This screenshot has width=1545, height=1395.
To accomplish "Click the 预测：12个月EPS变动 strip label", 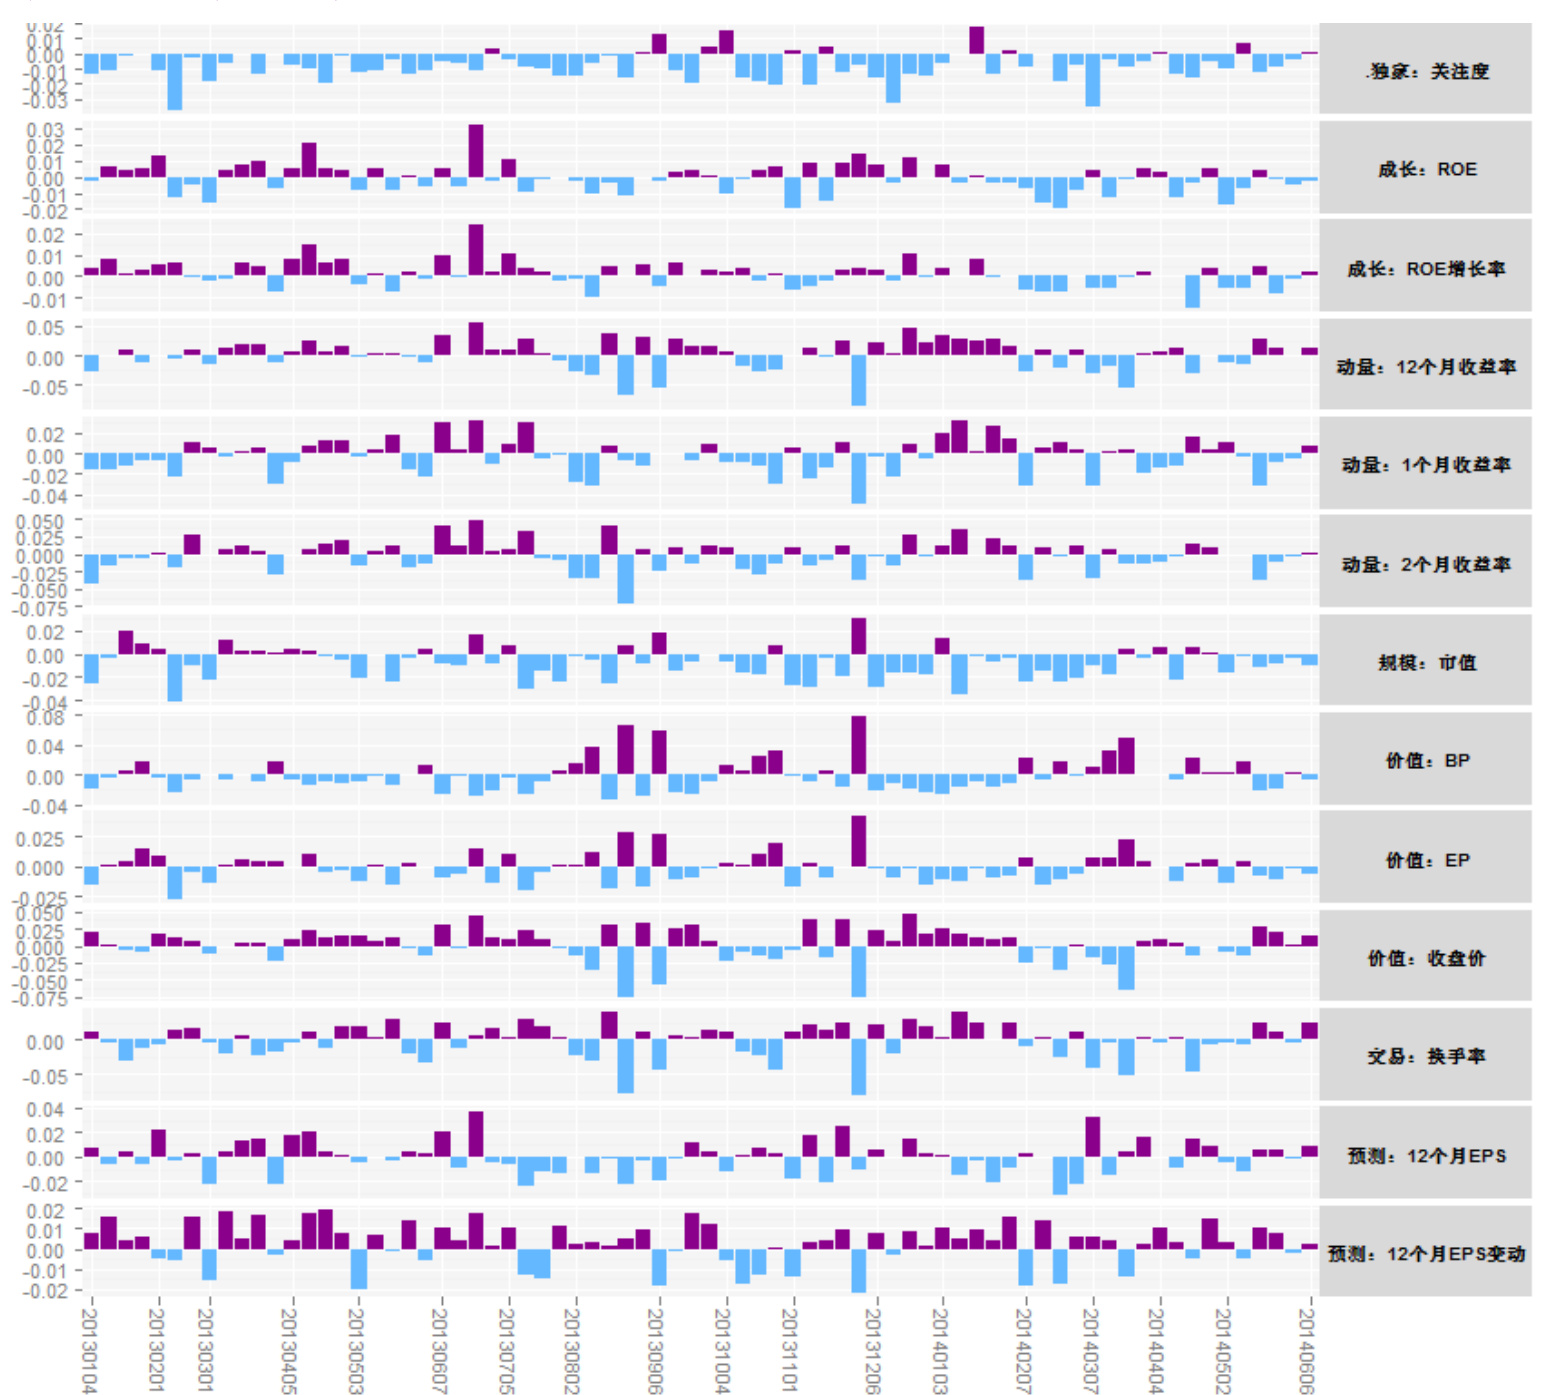I will pyautogui.click(x=1427, y=1253).
